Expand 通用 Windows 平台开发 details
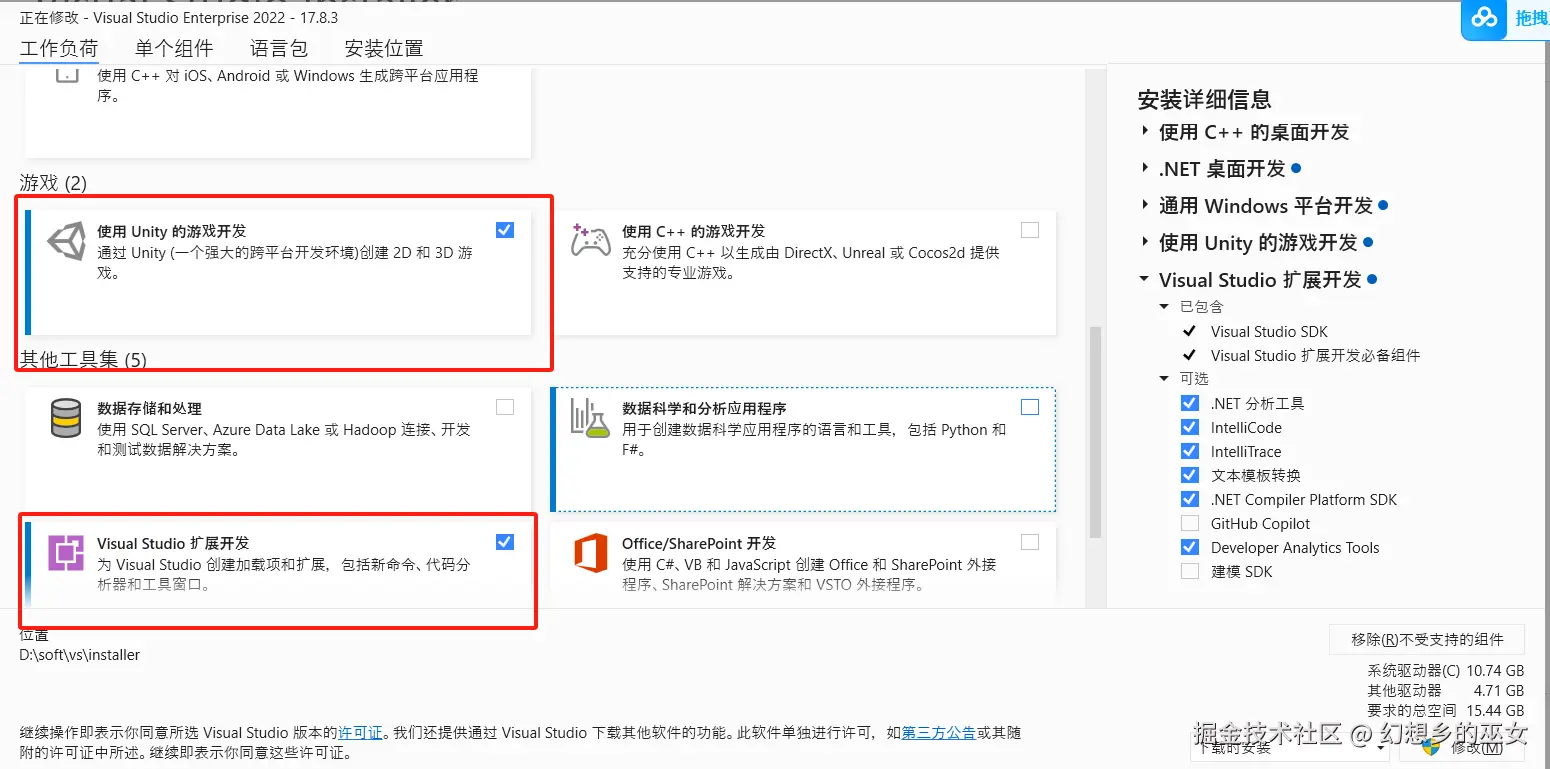 1145,205
